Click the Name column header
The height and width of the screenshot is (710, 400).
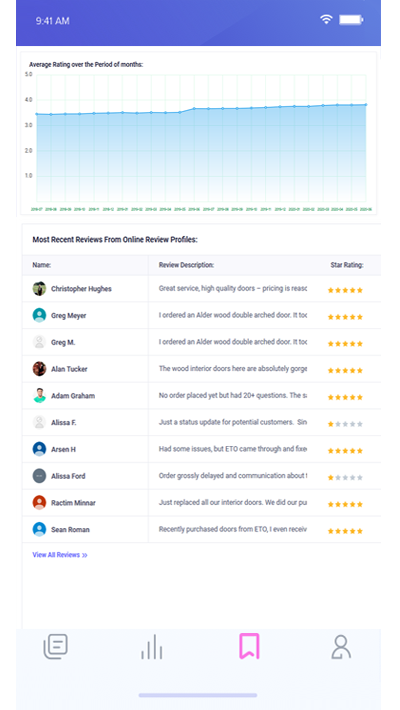coord(42,265)
